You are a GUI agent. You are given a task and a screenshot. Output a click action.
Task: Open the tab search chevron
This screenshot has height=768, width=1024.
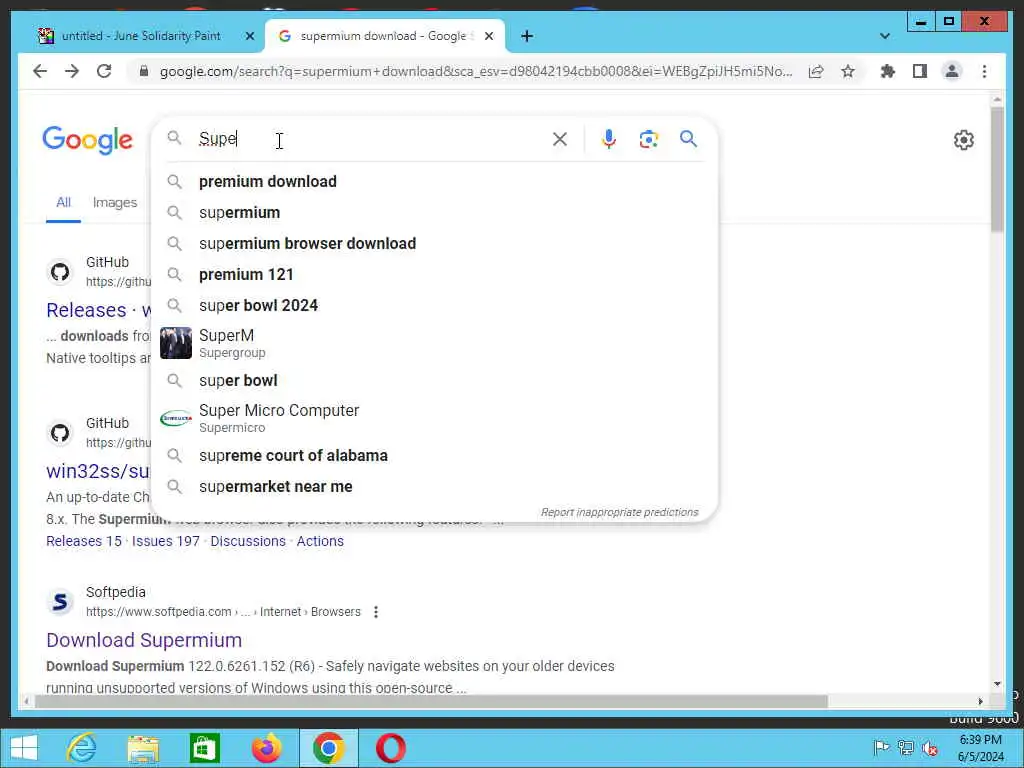click(x=885, y=36)
